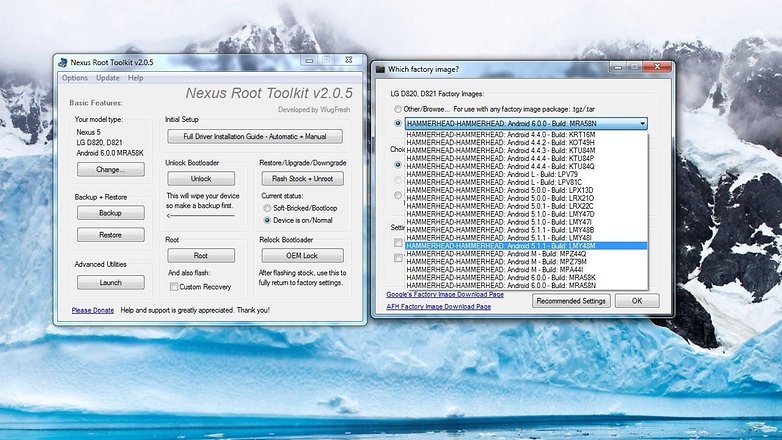Image resolution: width=782 pixels, height=440 pixels.
Task: Open Google's Factory Image Download Page link
Action: point(445,294)
